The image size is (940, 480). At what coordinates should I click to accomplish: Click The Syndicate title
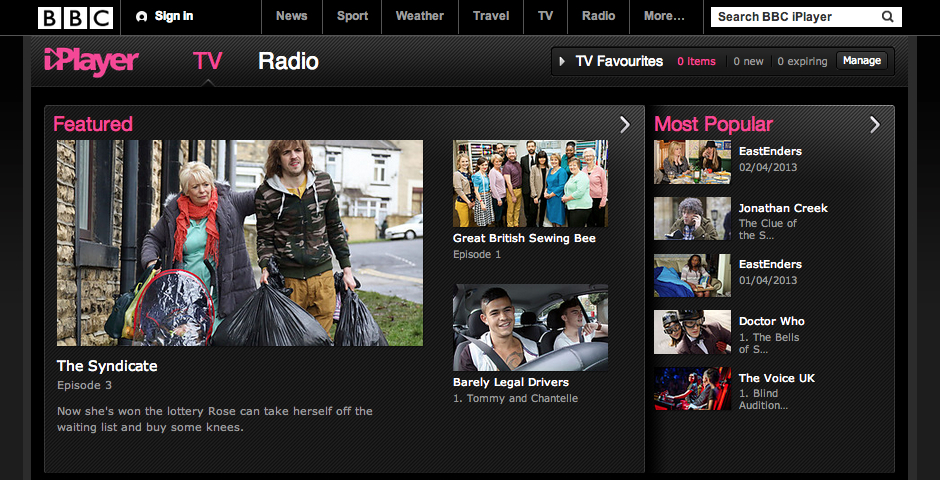107,366
